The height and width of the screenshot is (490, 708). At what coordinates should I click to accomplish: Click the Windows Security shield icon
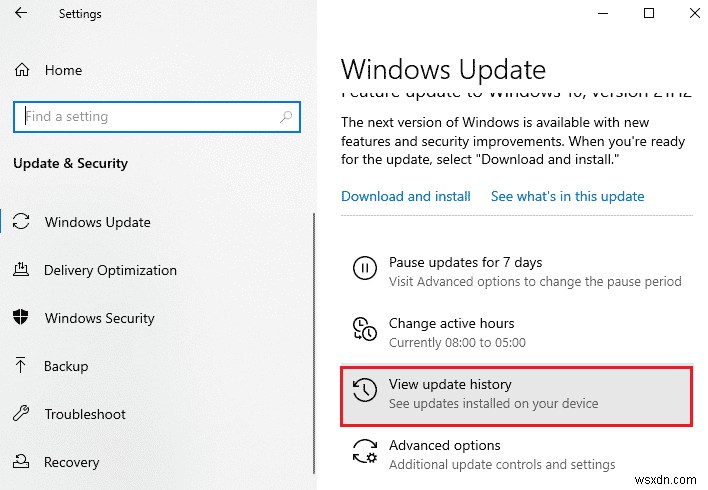pyautogui.click(x=22, y=318)
